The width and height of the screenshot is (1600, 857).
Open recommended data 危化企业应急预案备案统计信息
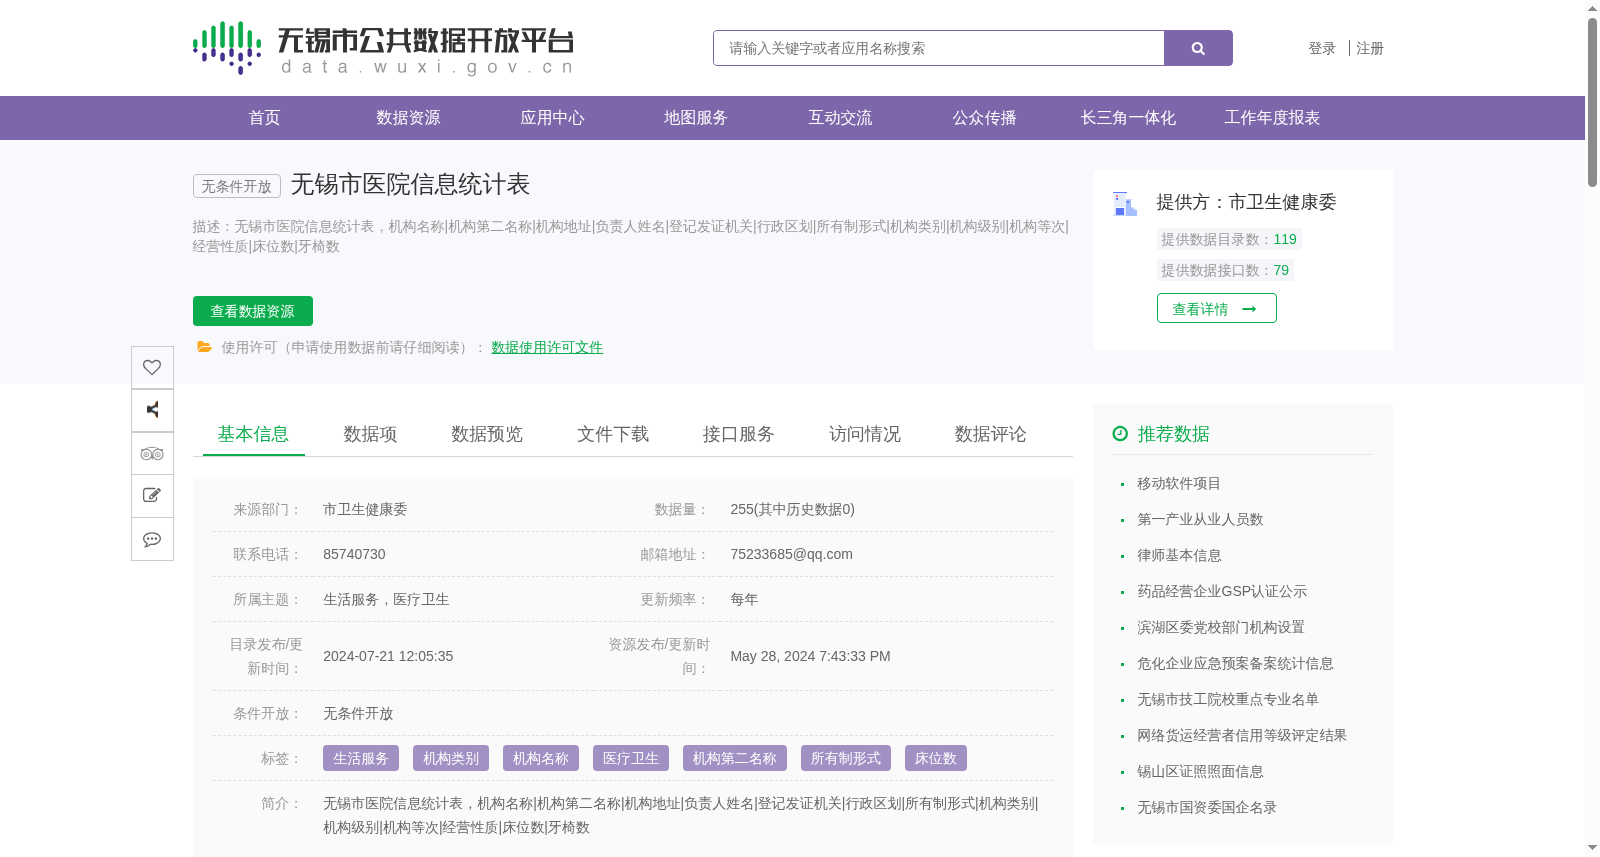[1235, 663]
